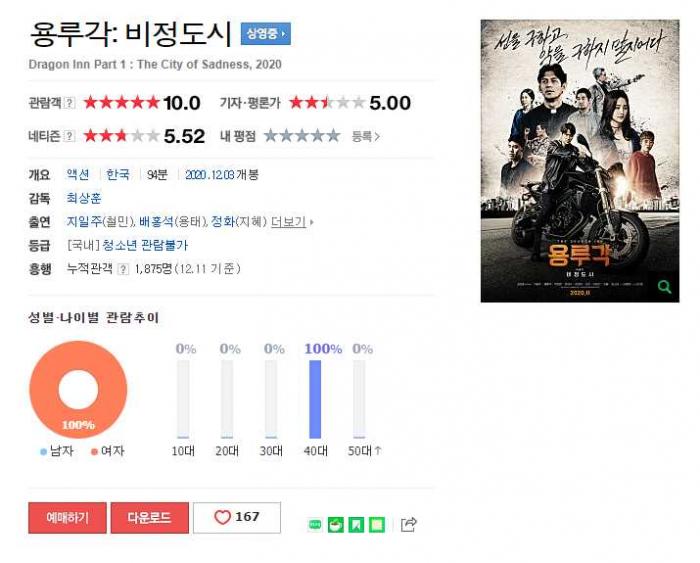The image size is (700, 563).
Task: Open director 최상훈 link
Action: pyautogui.click(x=84, y=198)
